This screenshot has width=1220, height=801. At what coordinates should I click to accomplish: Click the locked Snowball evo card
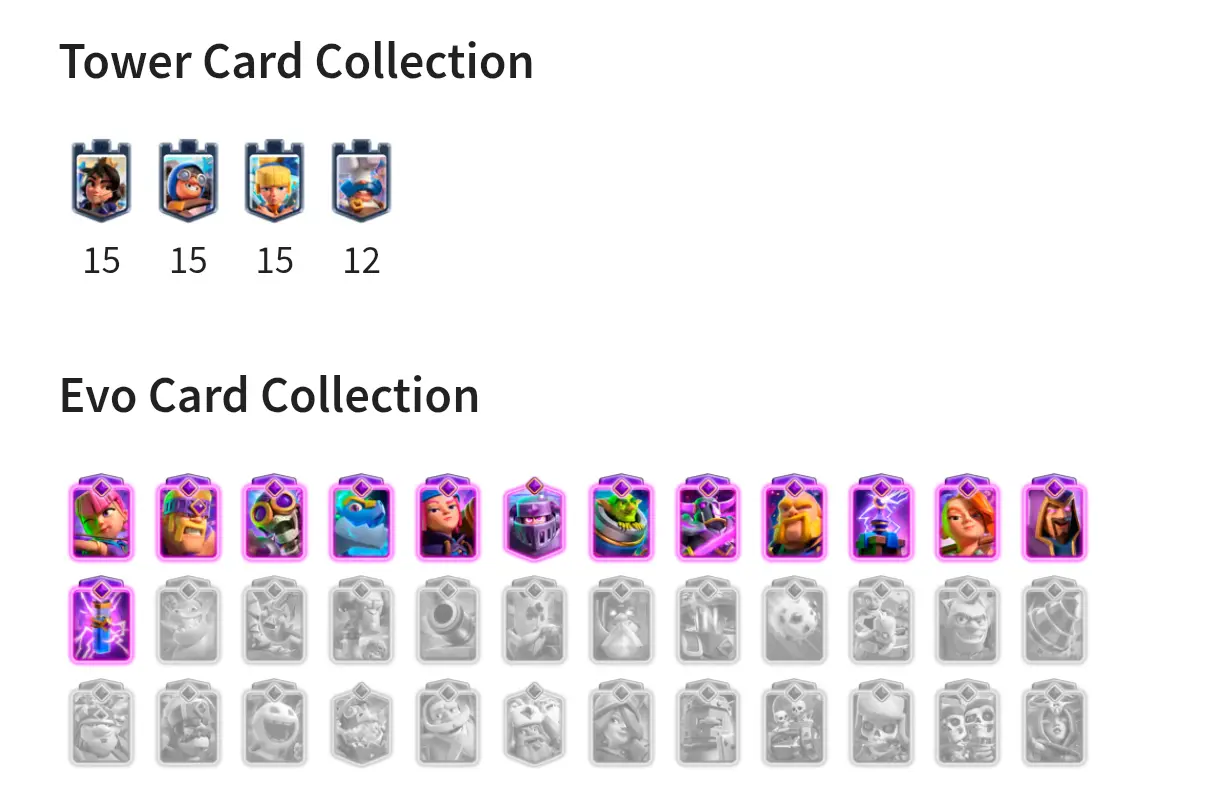coord(794,621)
